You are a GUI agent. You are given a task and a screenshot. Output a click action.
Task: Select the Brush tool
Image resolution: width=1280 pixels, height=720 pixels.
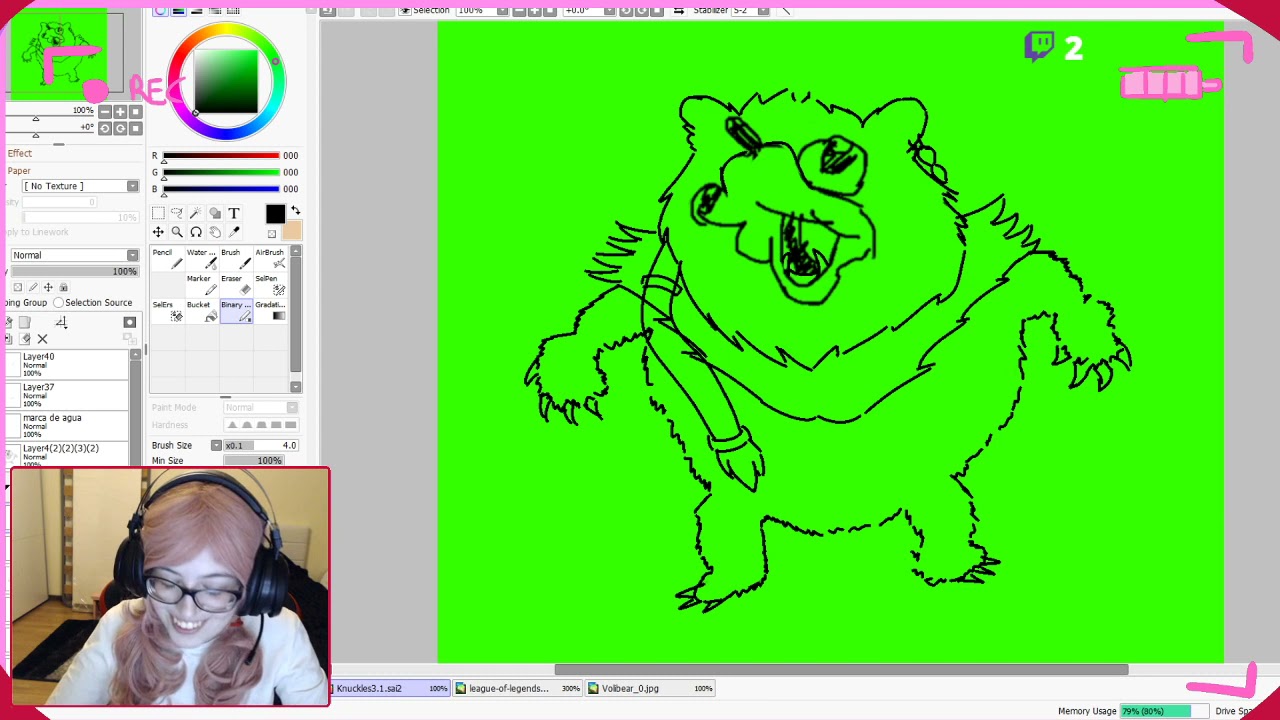click(235, 258)
